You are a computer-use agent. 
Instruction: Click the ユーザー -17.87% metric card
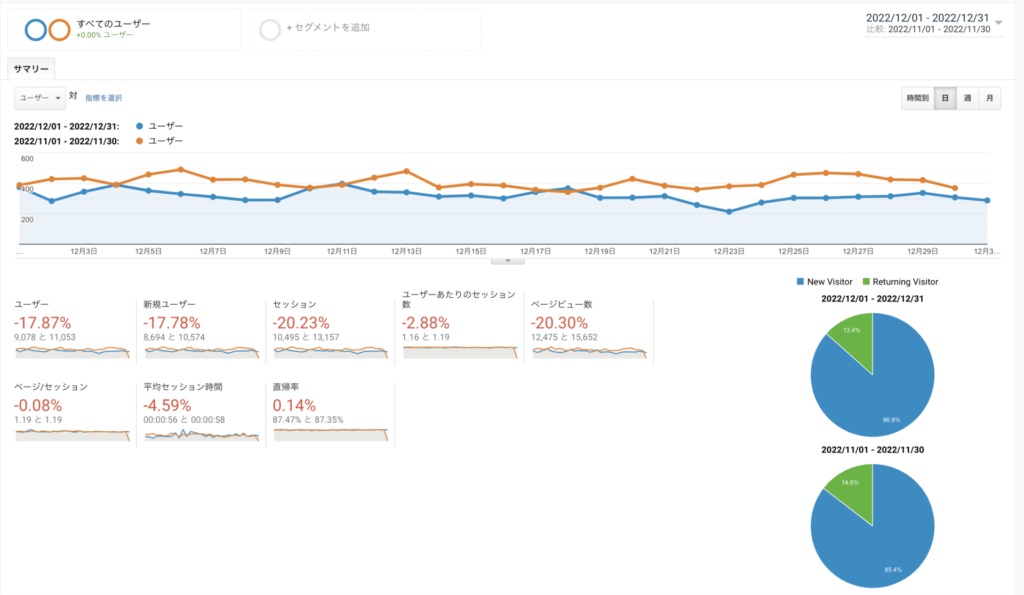click(x=72, y=330)
